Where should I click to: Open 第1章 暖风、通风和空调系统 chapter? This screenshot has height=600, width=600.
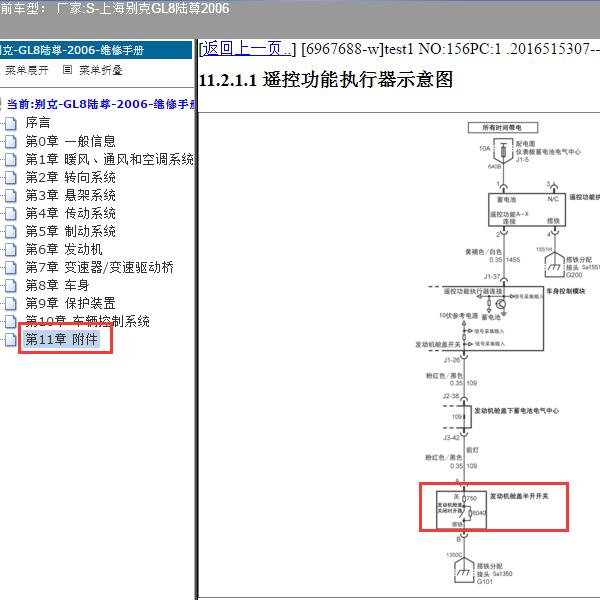109,159
